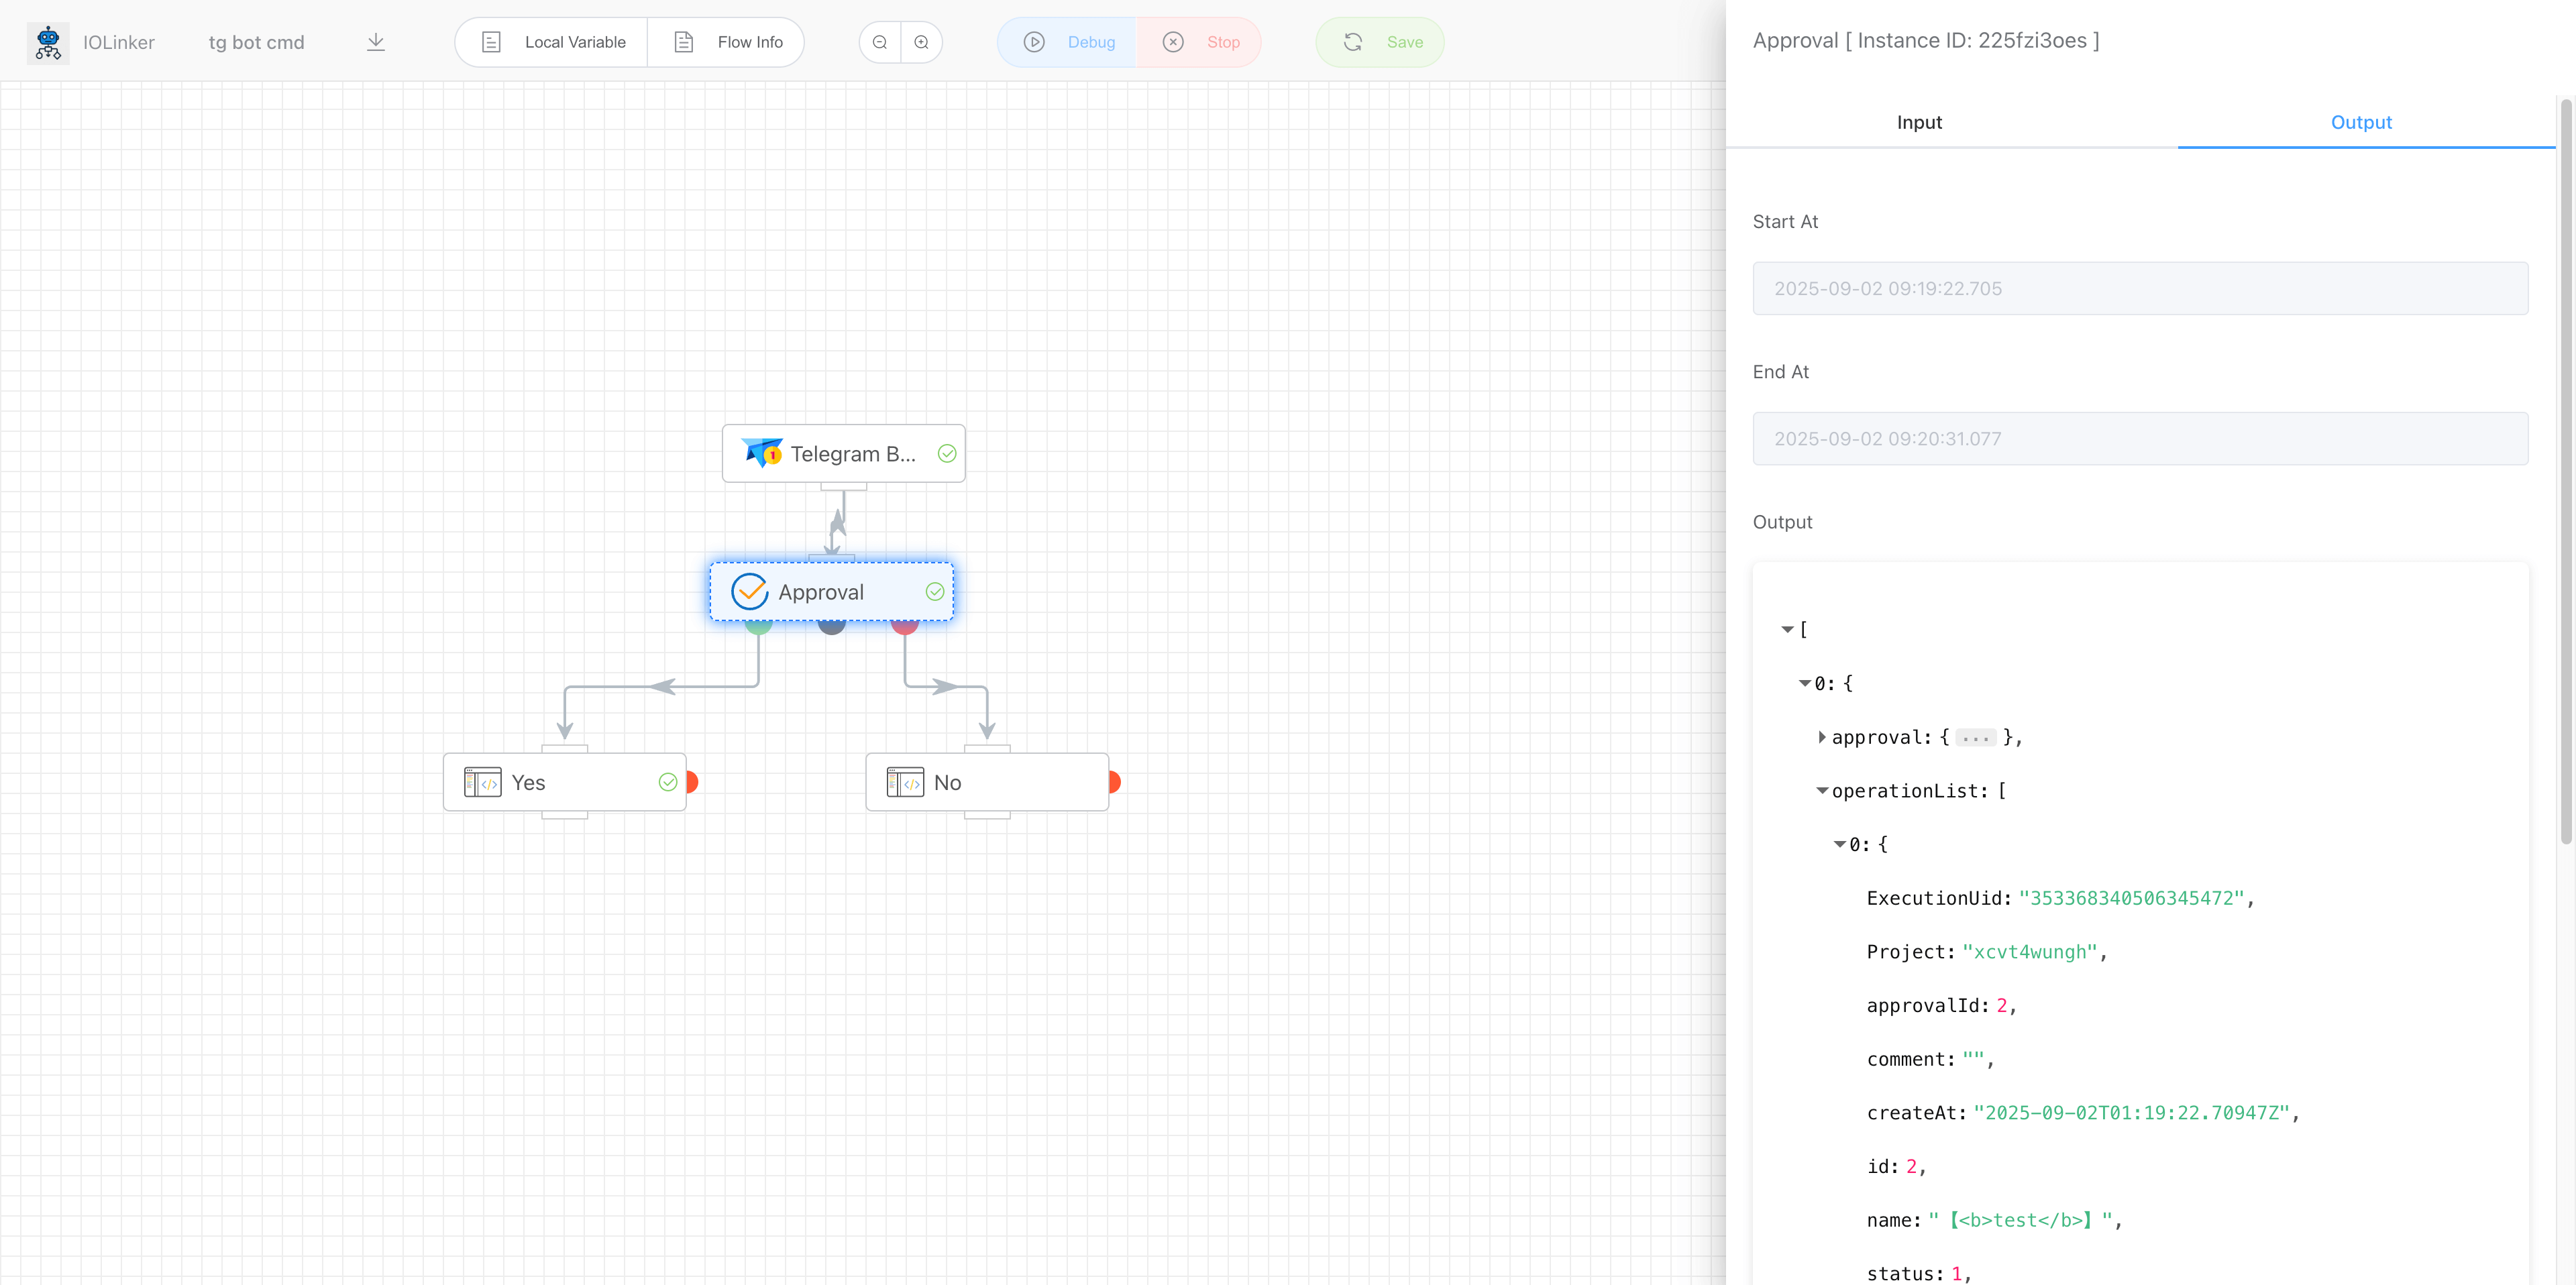Screen dimensions: 2576x1285
Task: Click the document icon on Local Variable button
Action: click(x=492, y=42)
